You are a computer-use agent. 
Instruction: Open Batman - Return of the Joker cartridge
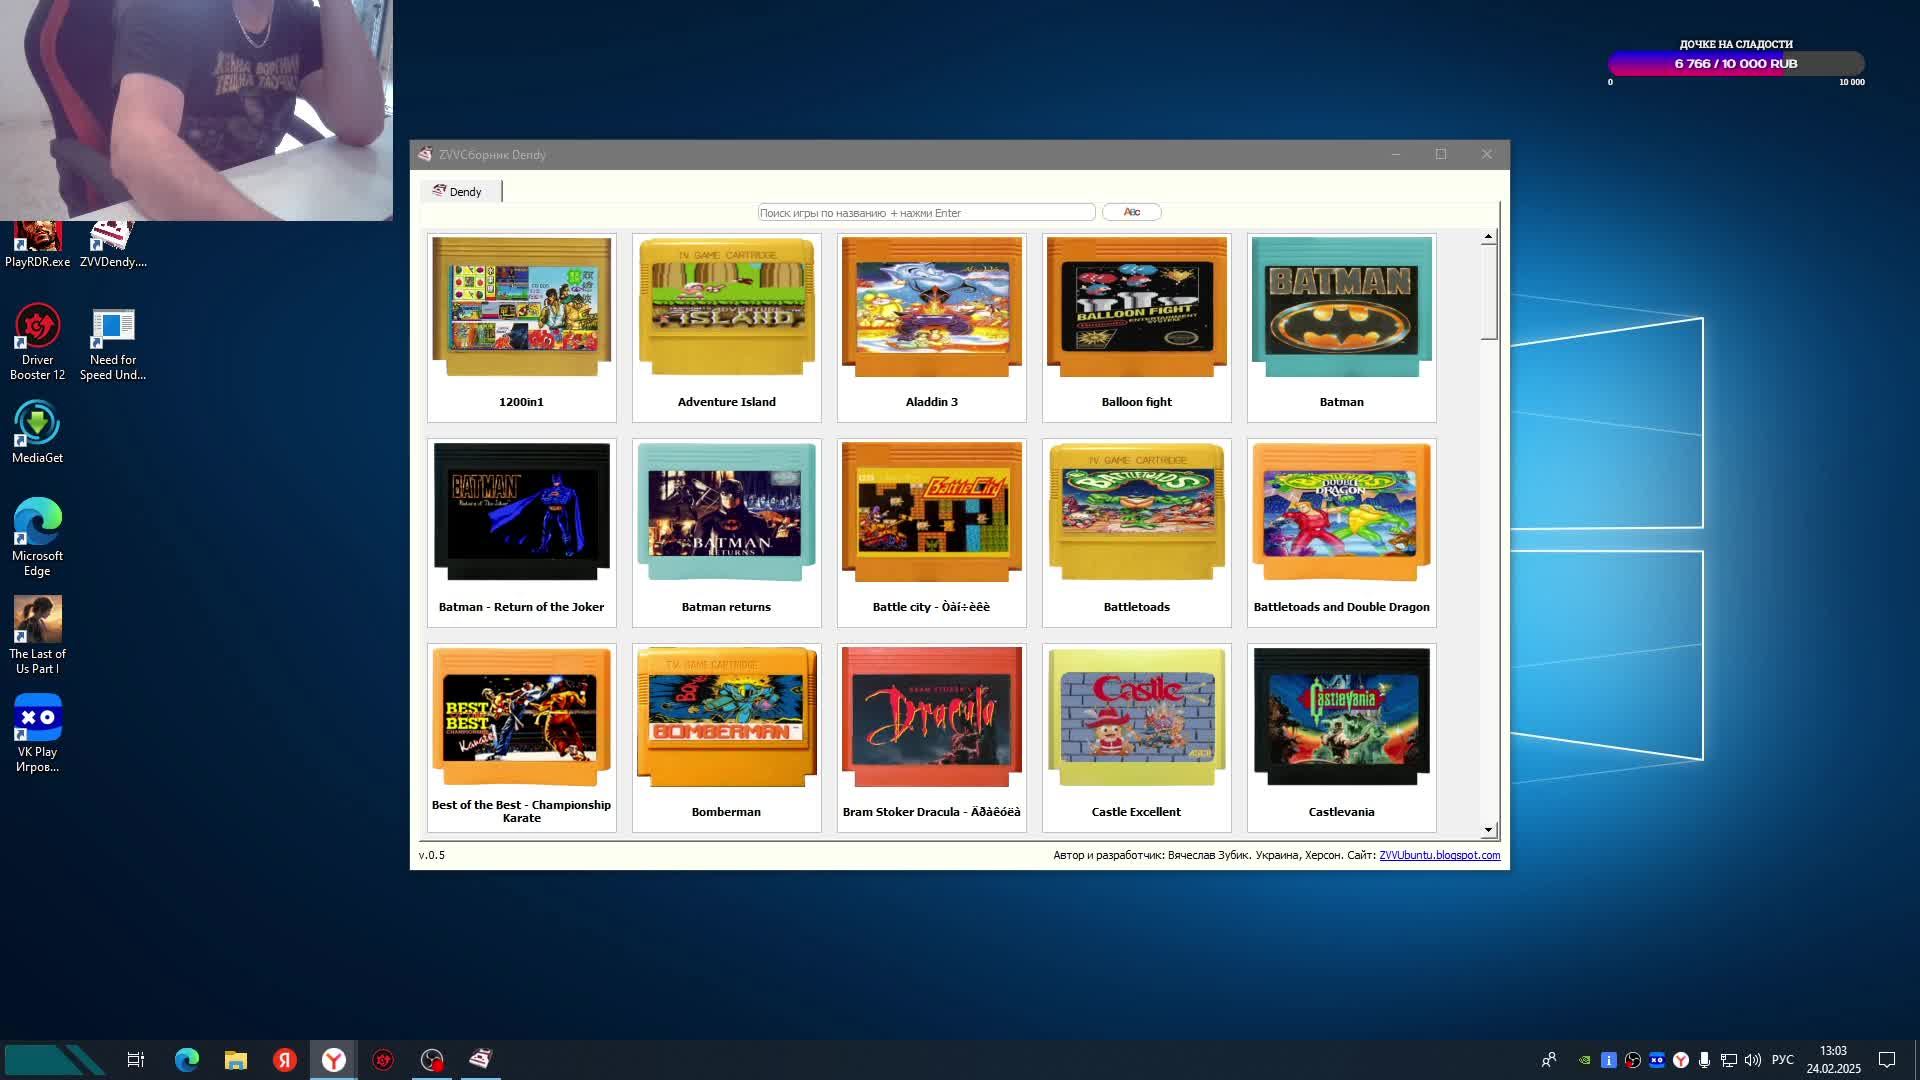click(x=521, y=532)
